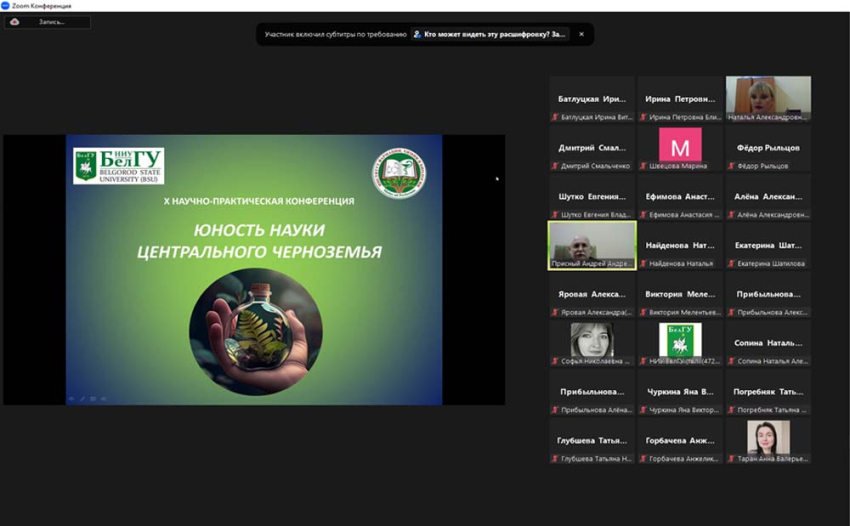Click the cloud recording icon
Screen dimensions: 850x526
click(x=15, y=22)
